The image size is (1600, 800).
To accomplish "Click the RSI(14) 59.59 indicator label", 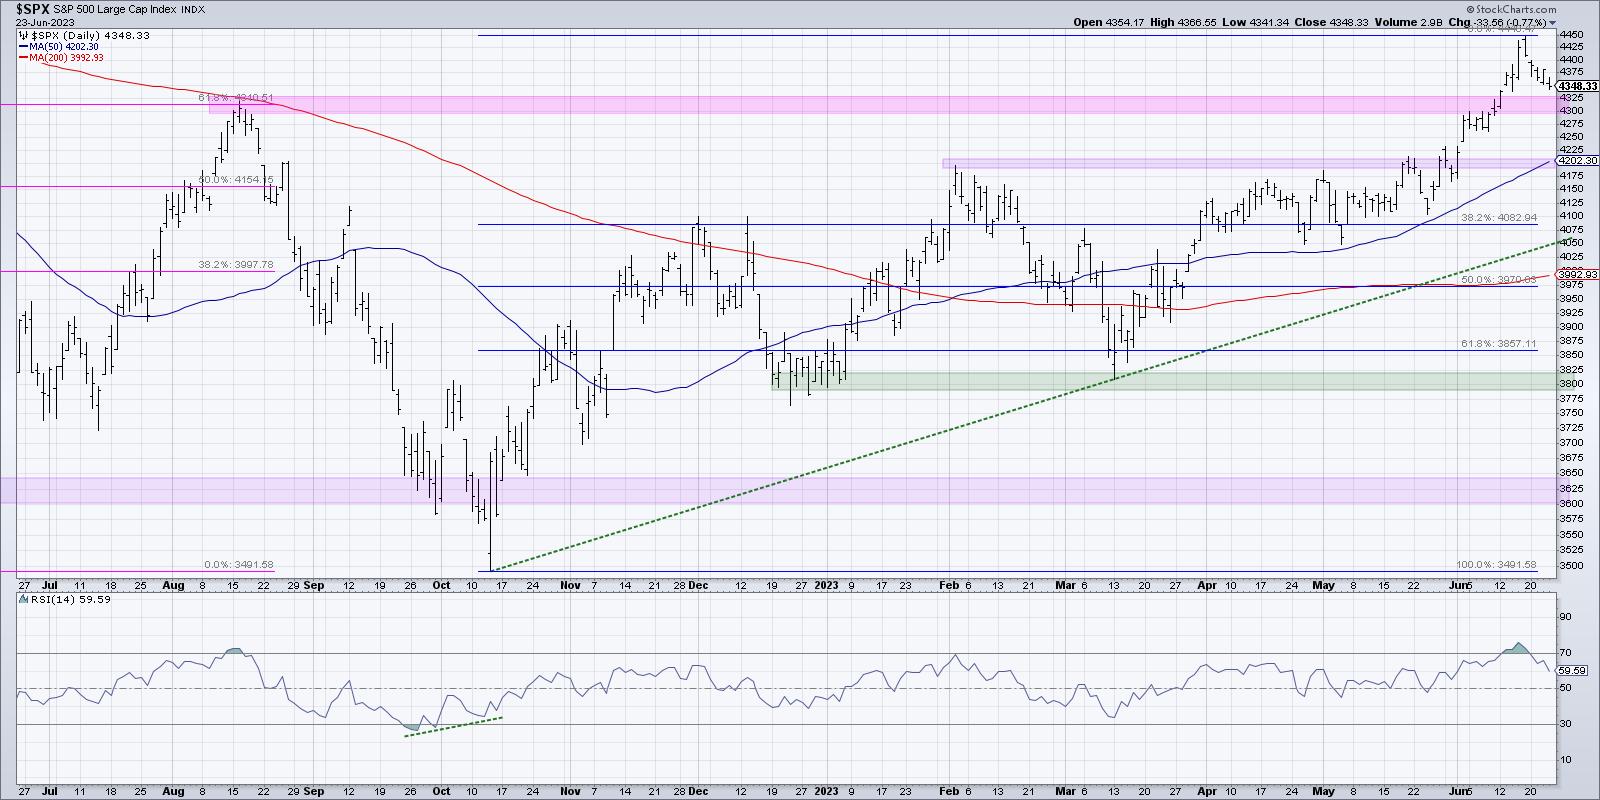I will coord(62,600).
